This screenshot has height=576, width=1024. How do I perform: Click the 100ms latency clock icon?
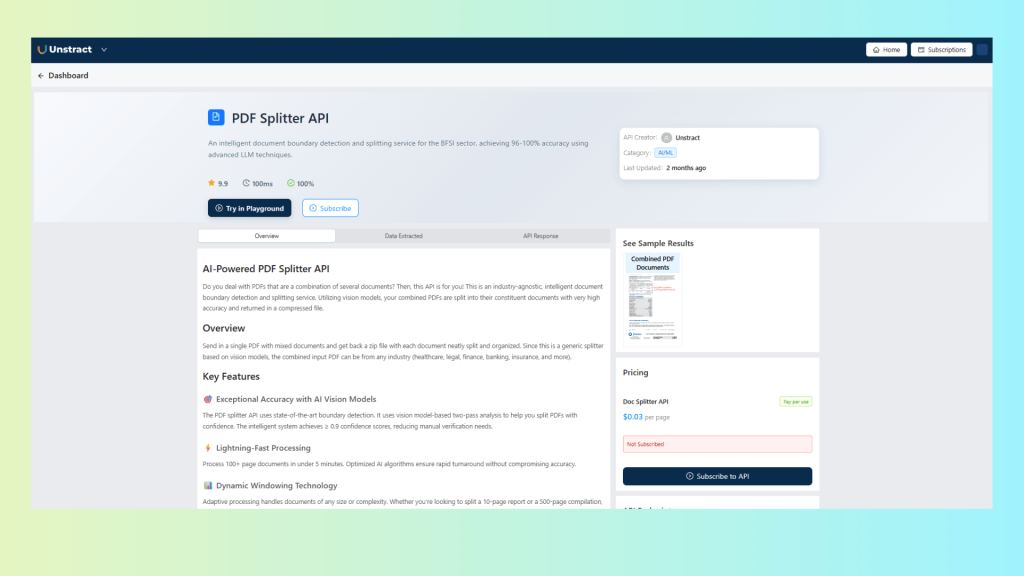pos(246,183)
